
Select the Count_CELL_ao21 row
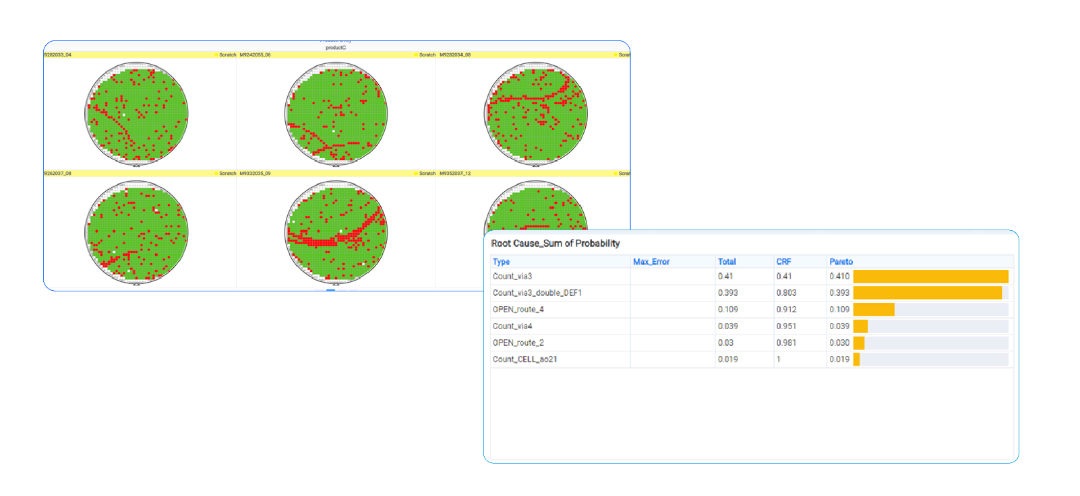click(751, 360)
